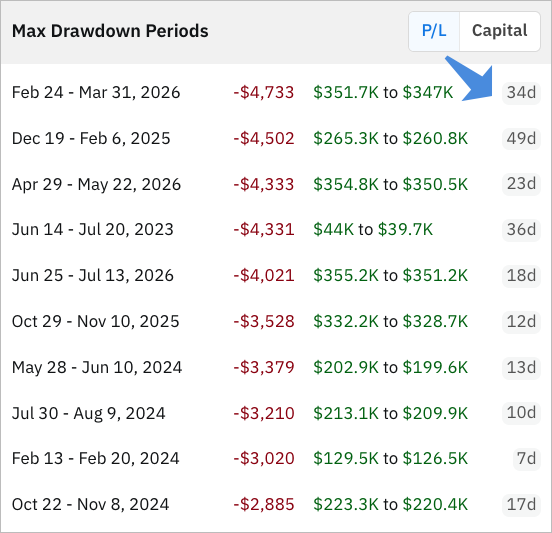
Task: Open the Jun 14 - Jul 20, 2023 drawdown
Action: [x=276, y=230]
